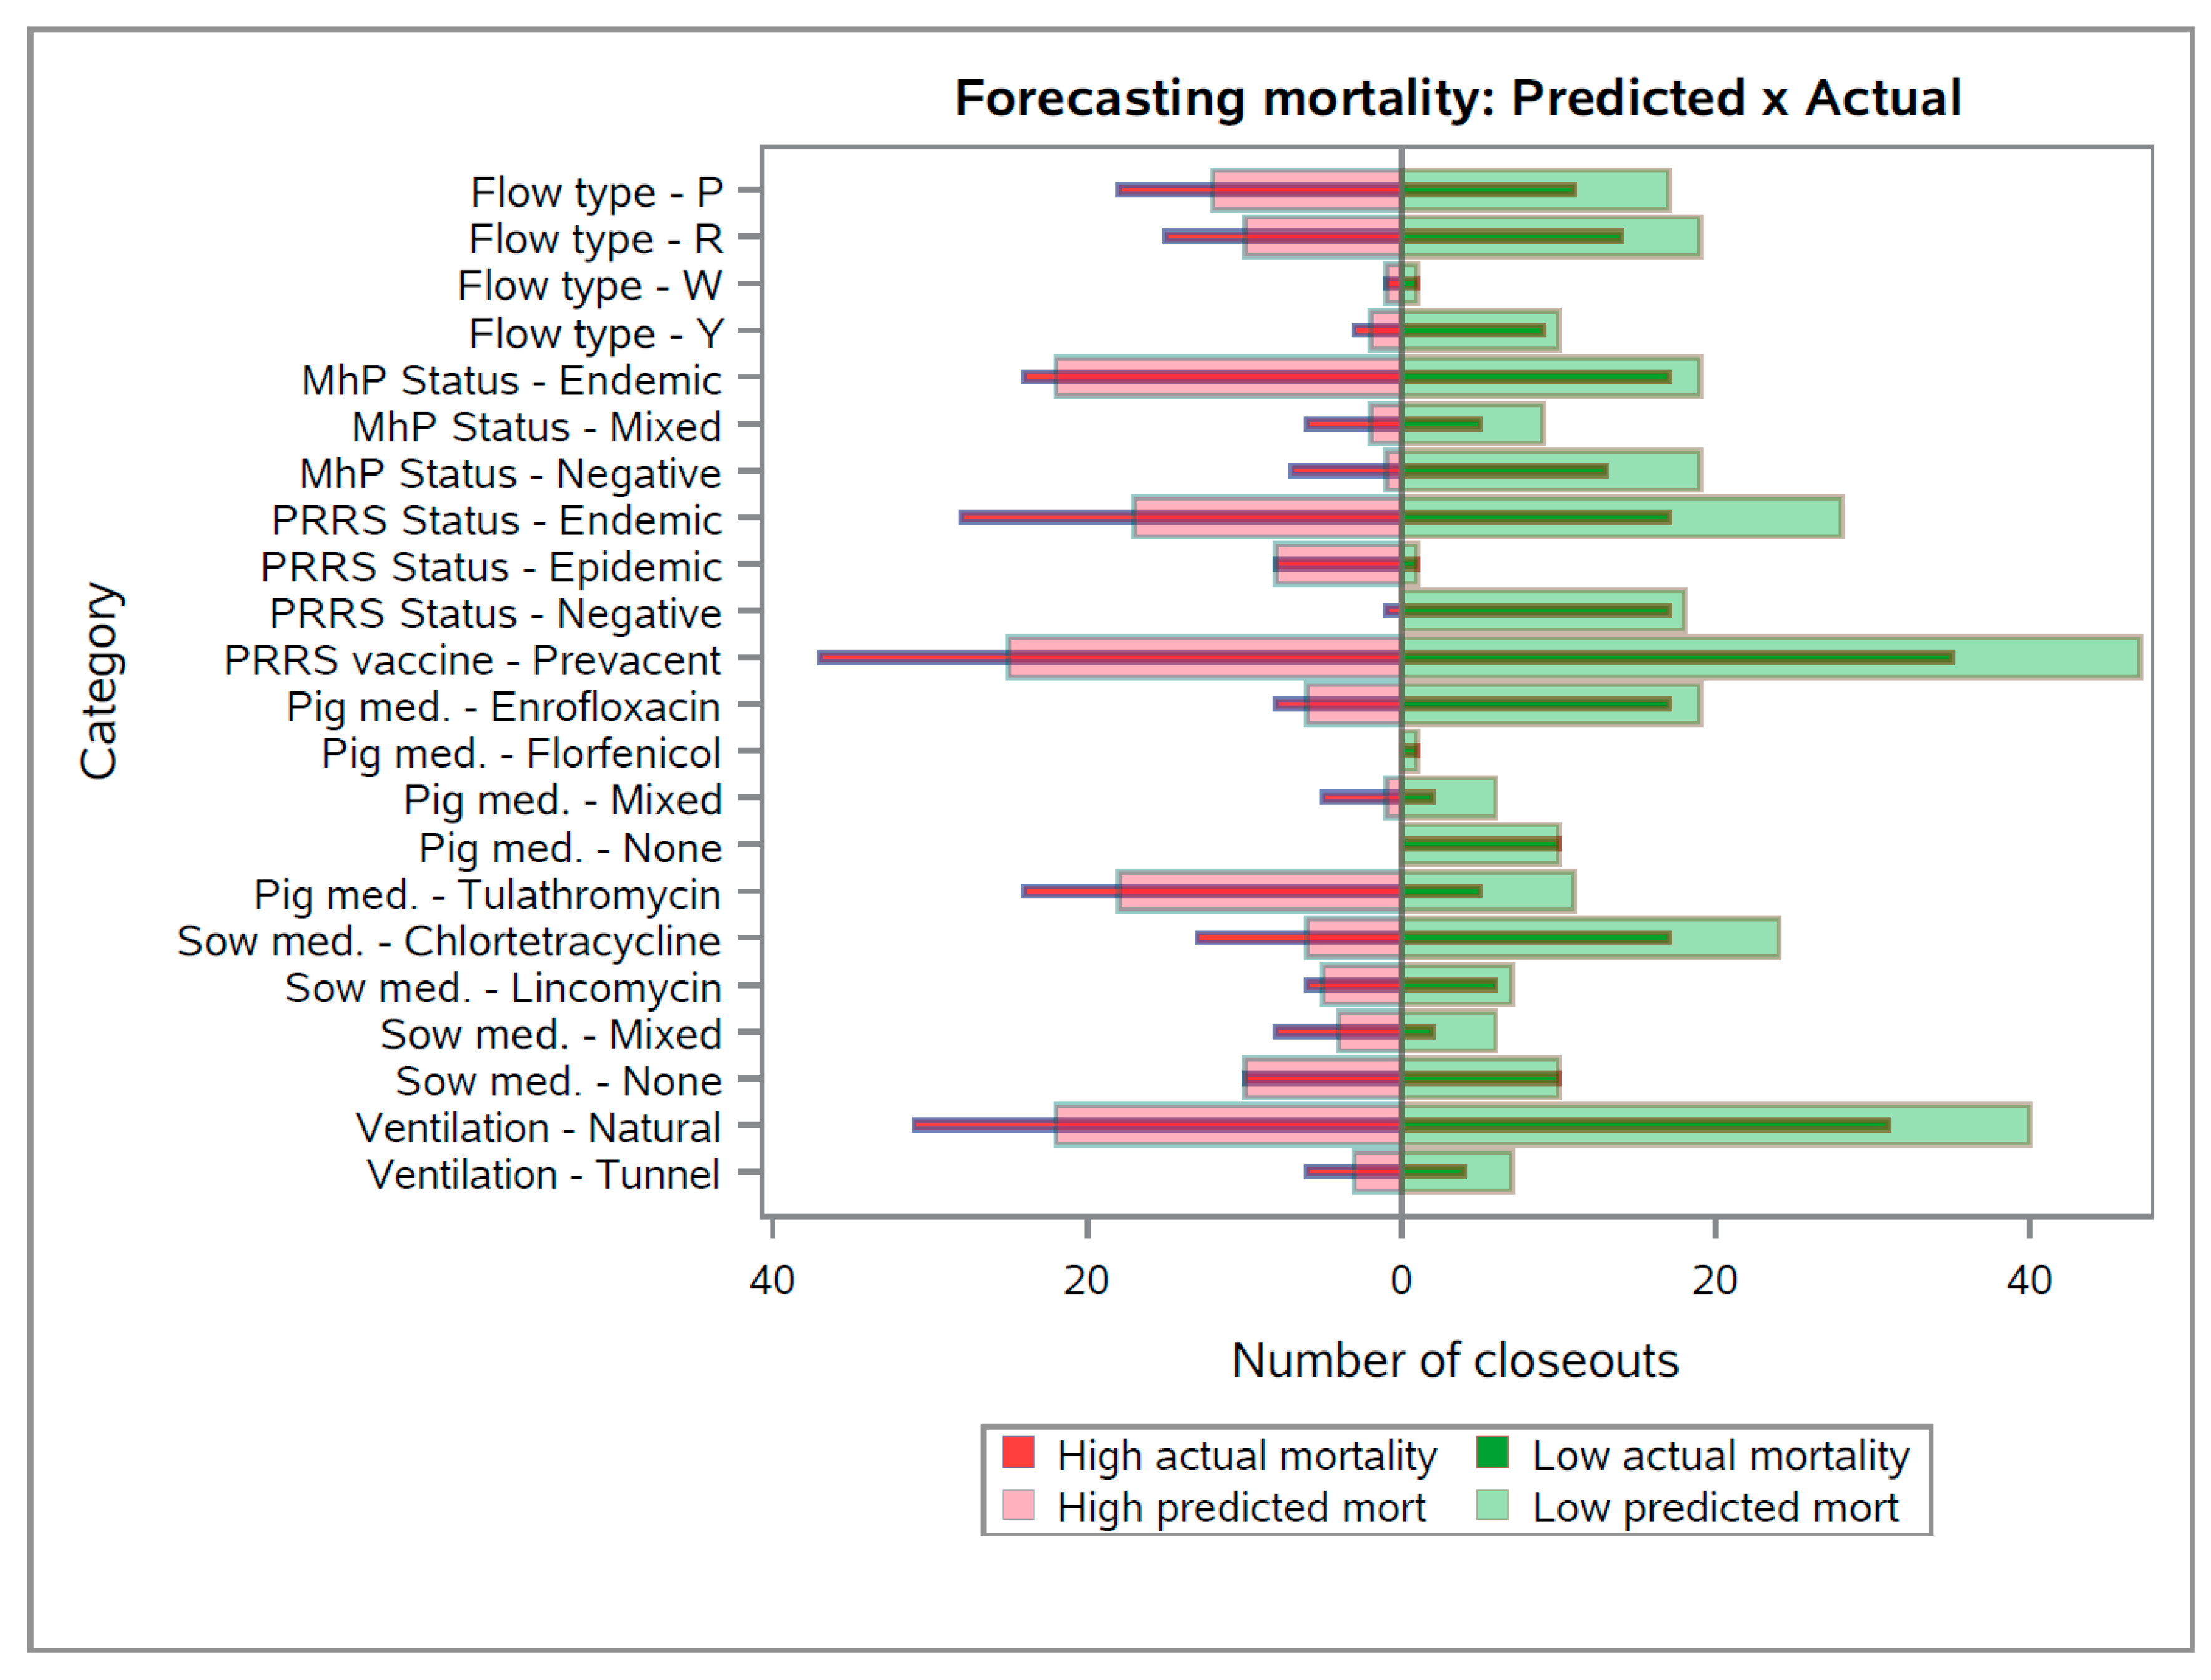Click the MhP Status - Endemic label
The height and width of the screenshot is (1680, 2211).
click(x=511, y=380)
